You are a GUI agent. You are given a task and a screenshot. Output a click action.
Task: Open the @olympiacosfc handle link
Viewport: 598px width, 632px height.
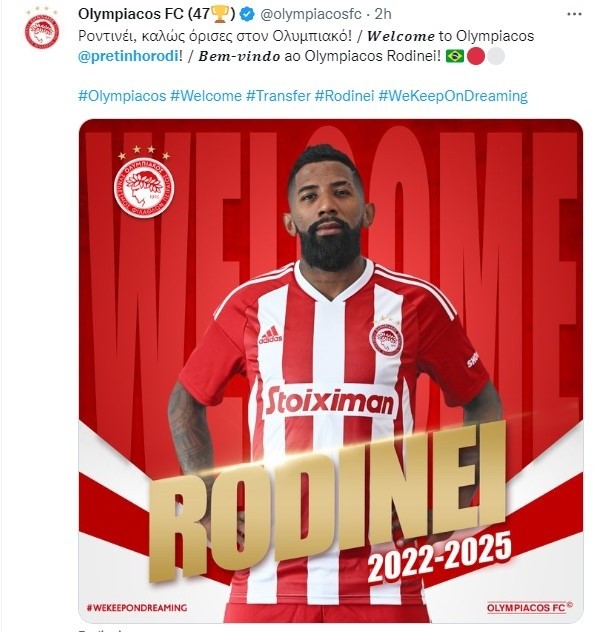(x=311, y=14)
